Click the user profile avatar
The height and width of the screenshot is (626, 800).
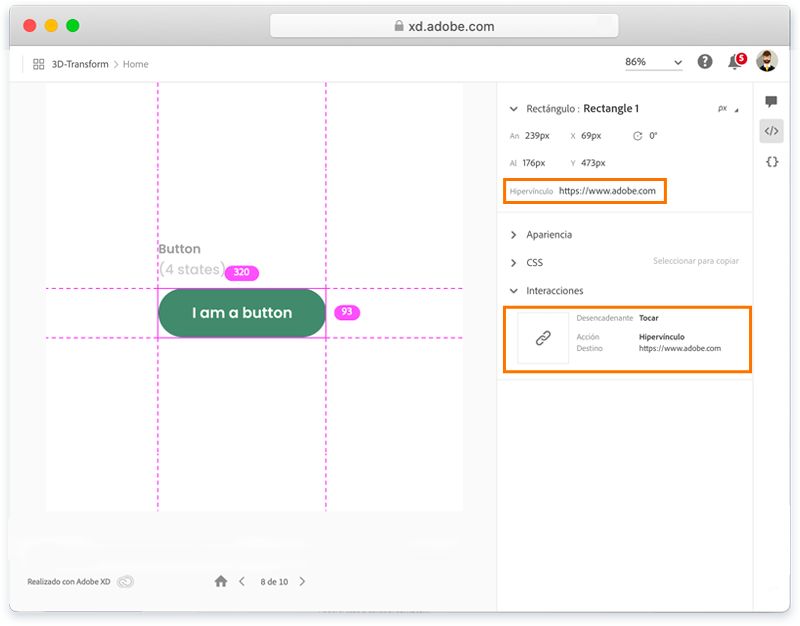[x=766, y=62]
